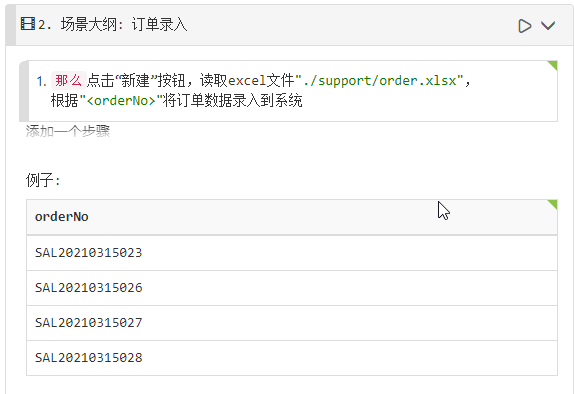
Task: Click the step number 1 label
Action: (x=41, y=81)
